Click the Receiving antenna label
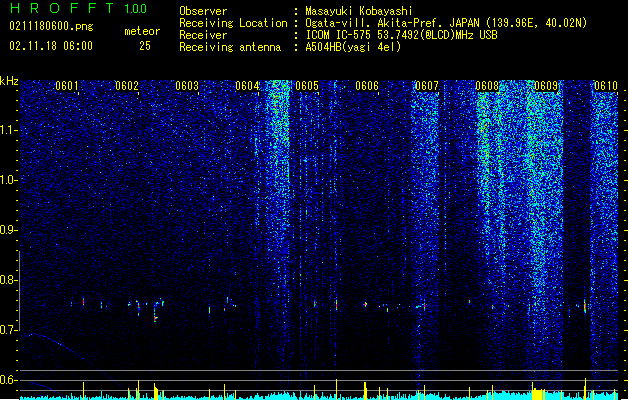This screenshot has width=629, height=400. tap(230, 47)
